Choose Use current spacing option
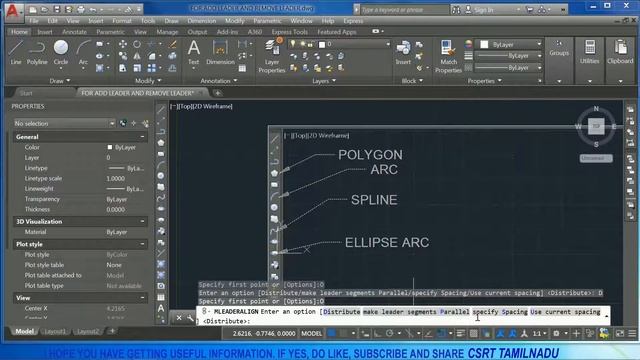The width and height of the screenshot is (640, 360). pyautogui.click(x=565, y=311)
